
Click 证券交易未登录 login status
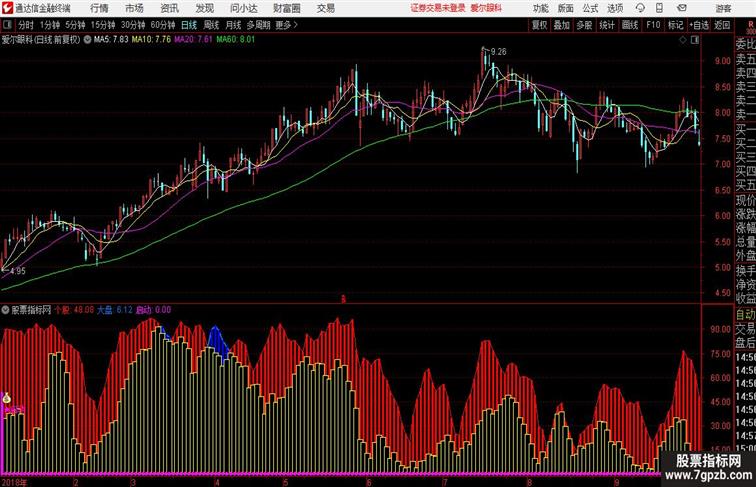coord(438,8)
